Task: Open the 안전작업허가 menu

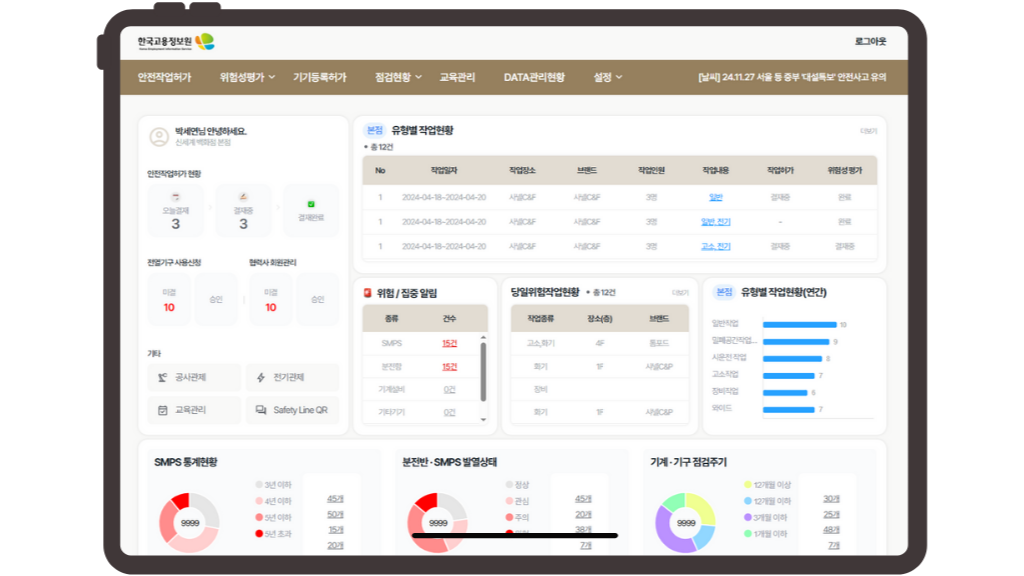Action: [x=164, y=77]
